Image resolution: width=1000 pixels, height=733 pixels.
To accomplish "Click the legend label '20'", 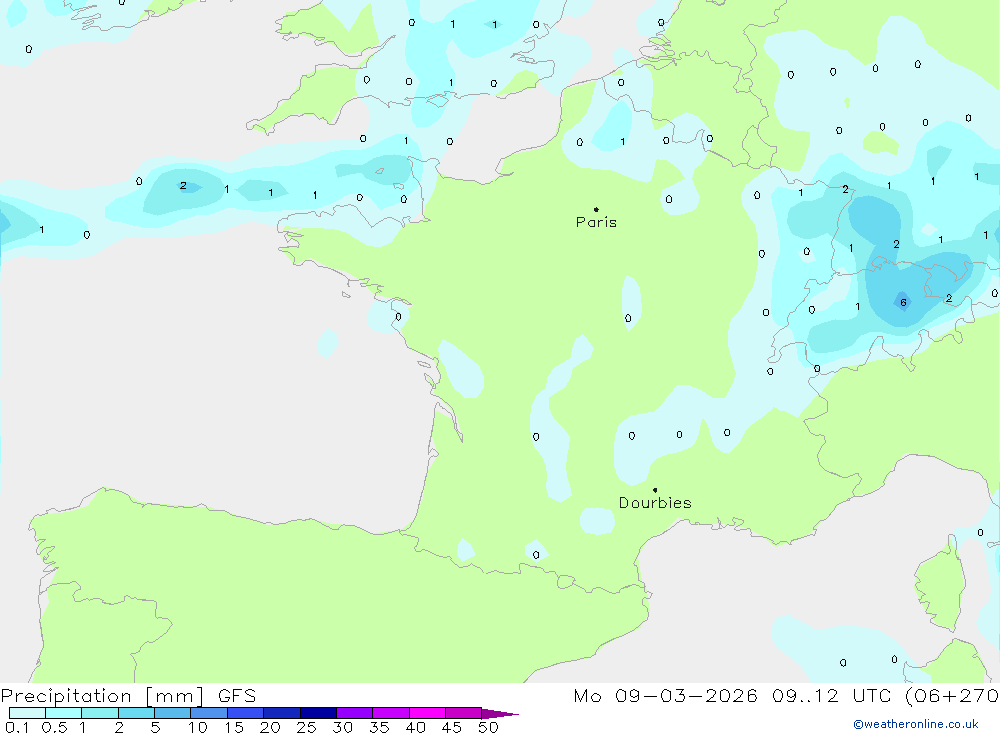I will [270, 727].
